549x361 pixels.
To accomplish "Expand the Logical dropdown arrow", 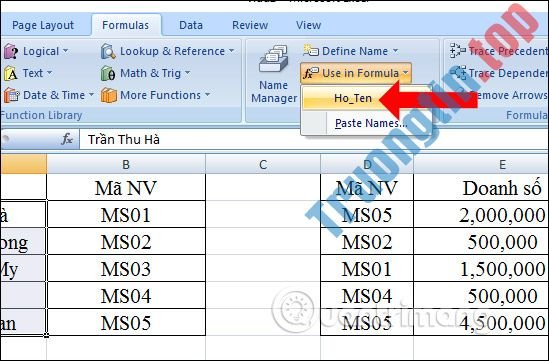I will (66, 51).
